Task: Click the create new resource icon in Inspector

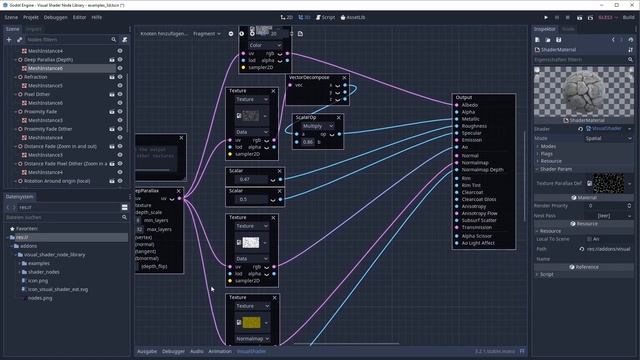Action: (538, 40)
